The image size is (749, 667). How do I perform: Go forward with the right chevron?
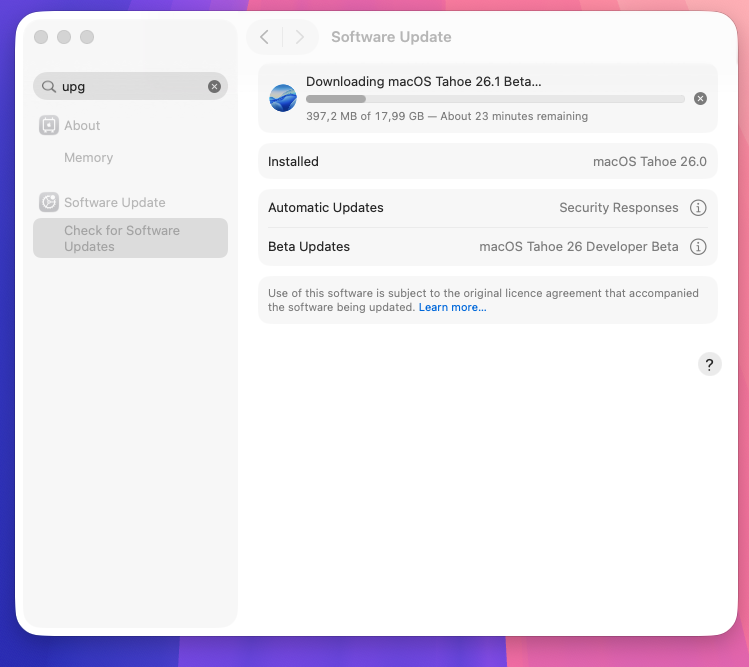[x=300, y=37]
